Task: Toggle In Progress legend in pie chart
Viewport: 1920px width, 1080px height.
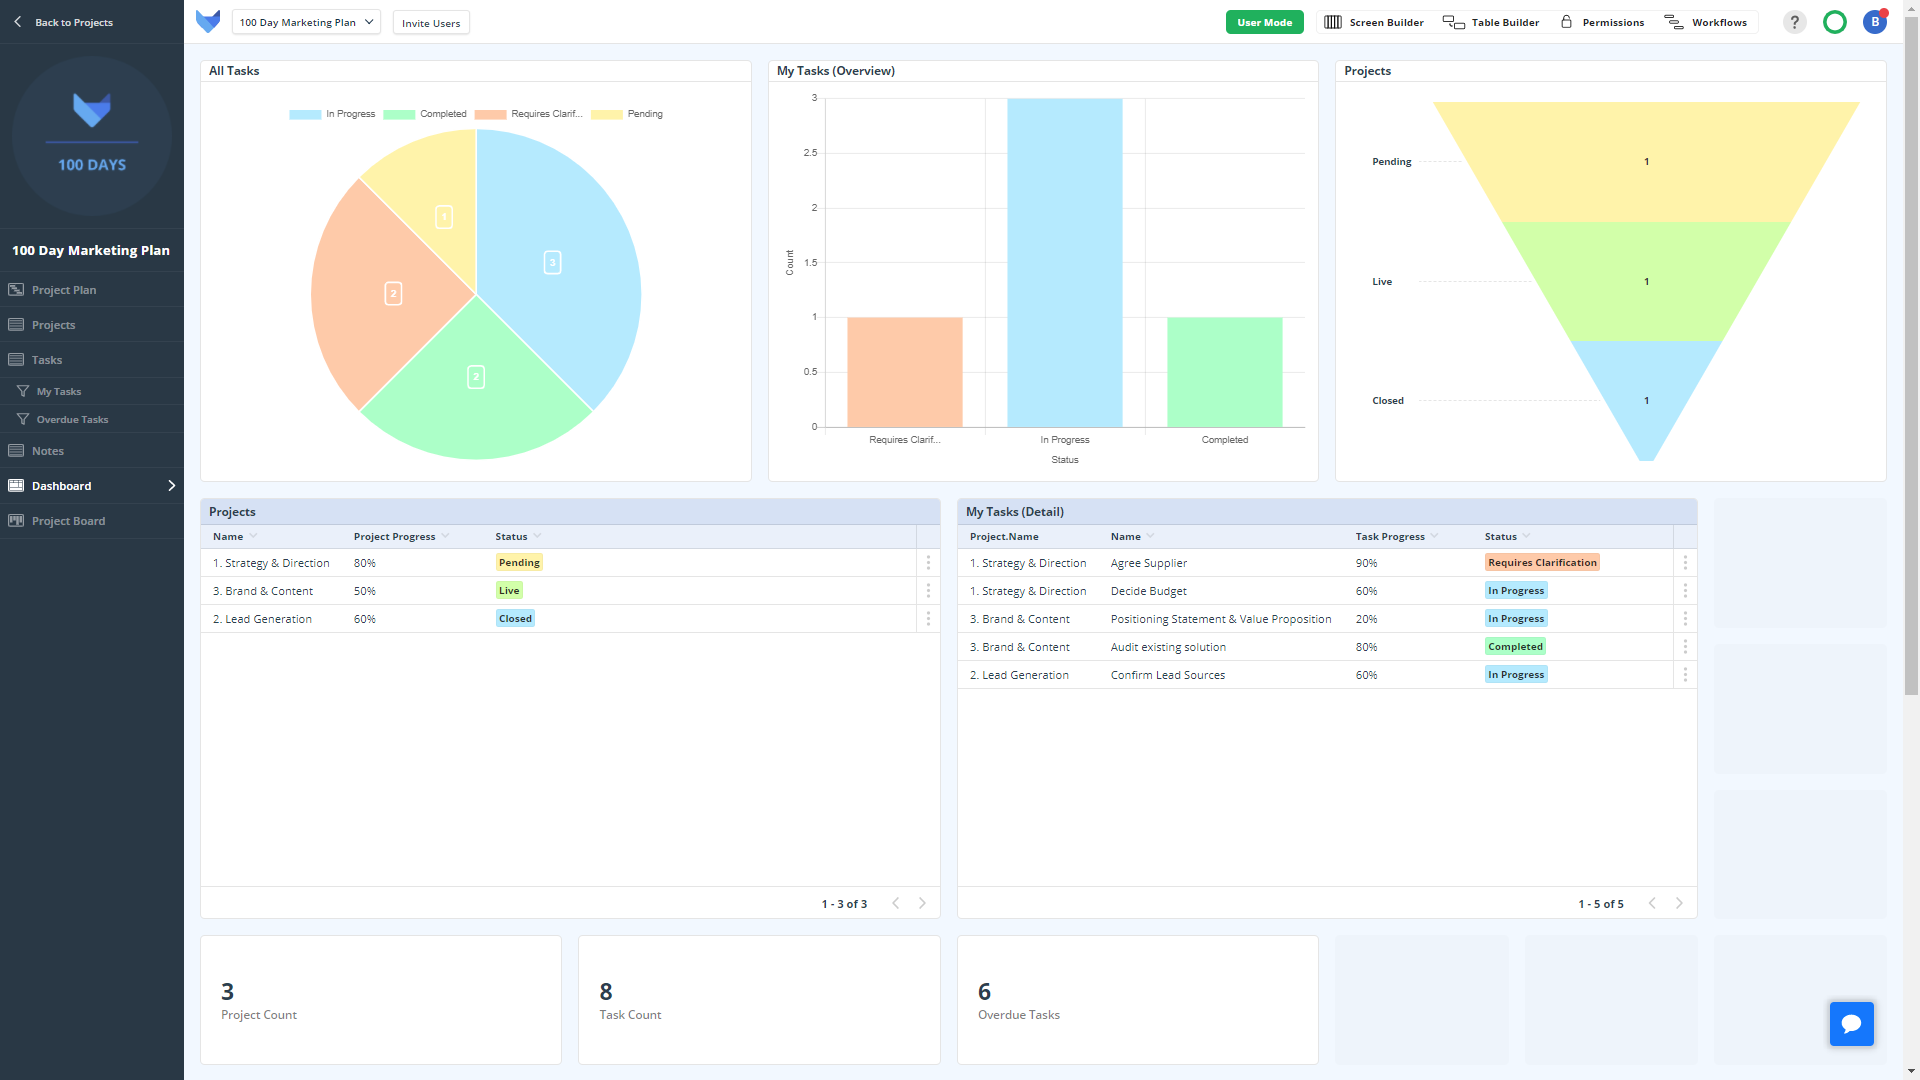Action: (x=350, y=114)
